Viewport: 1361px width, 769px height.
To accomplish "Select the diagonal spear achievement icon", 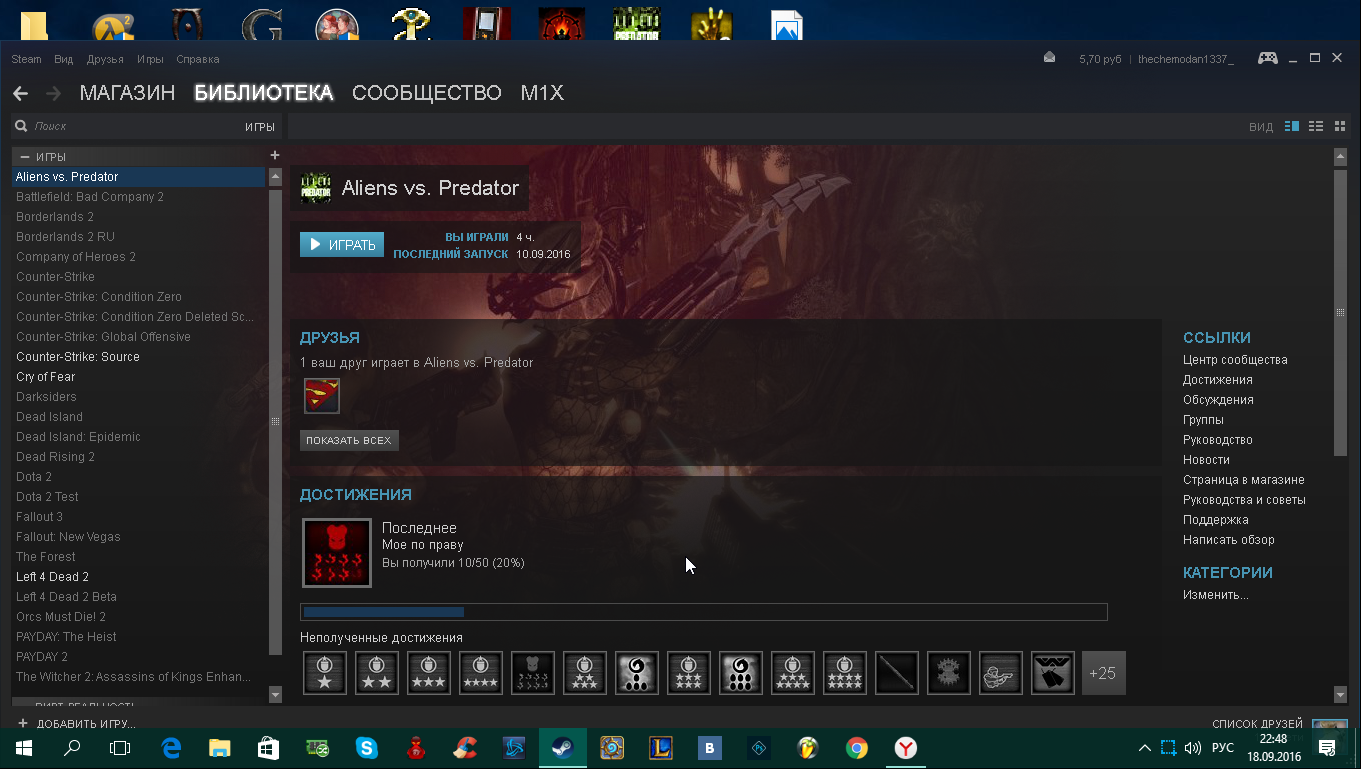I will pos(897,673).
